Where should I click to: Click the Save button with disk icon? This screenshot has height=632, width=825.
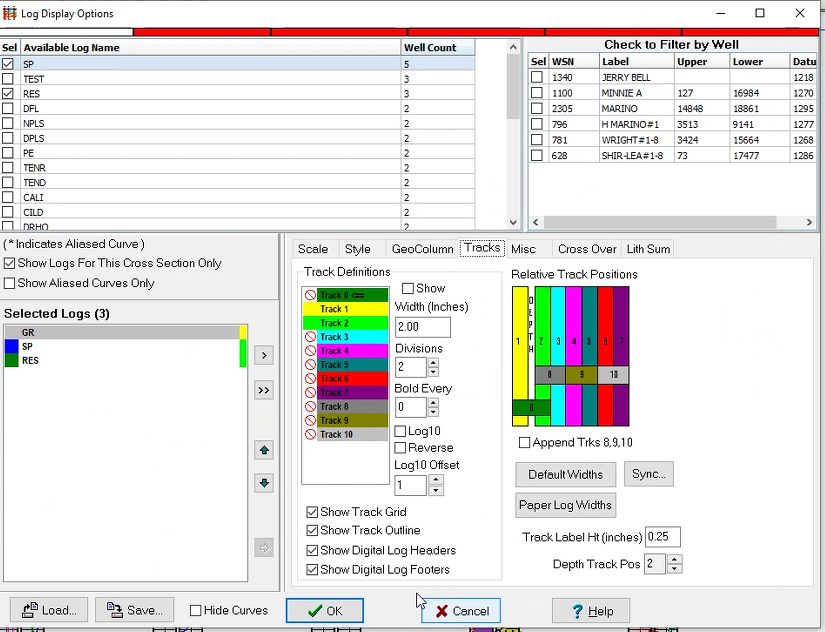(x=135, y=610)
